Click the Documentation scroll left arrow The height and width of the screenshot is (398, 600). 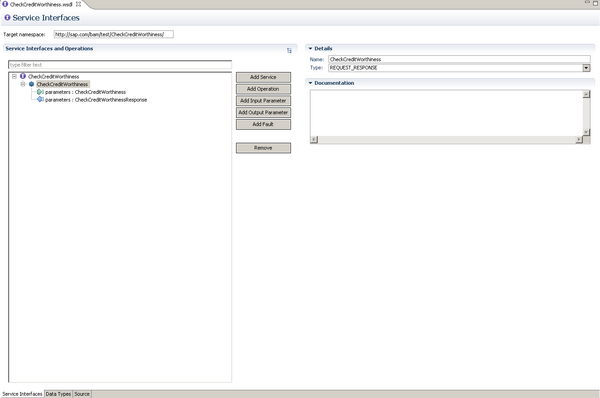[x=314, y=140]
